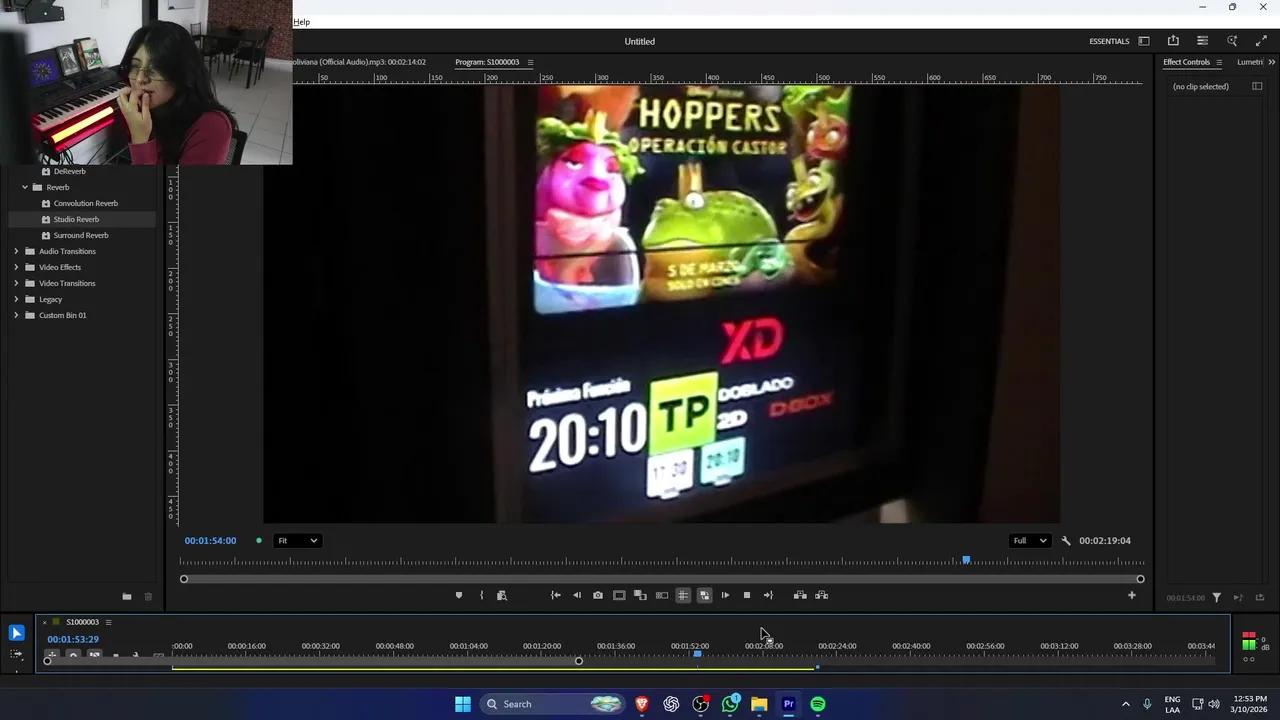Click the timeline timecode 00:01:53:29
Viewport: 1280px width, 720px height.
click(73, 639)
